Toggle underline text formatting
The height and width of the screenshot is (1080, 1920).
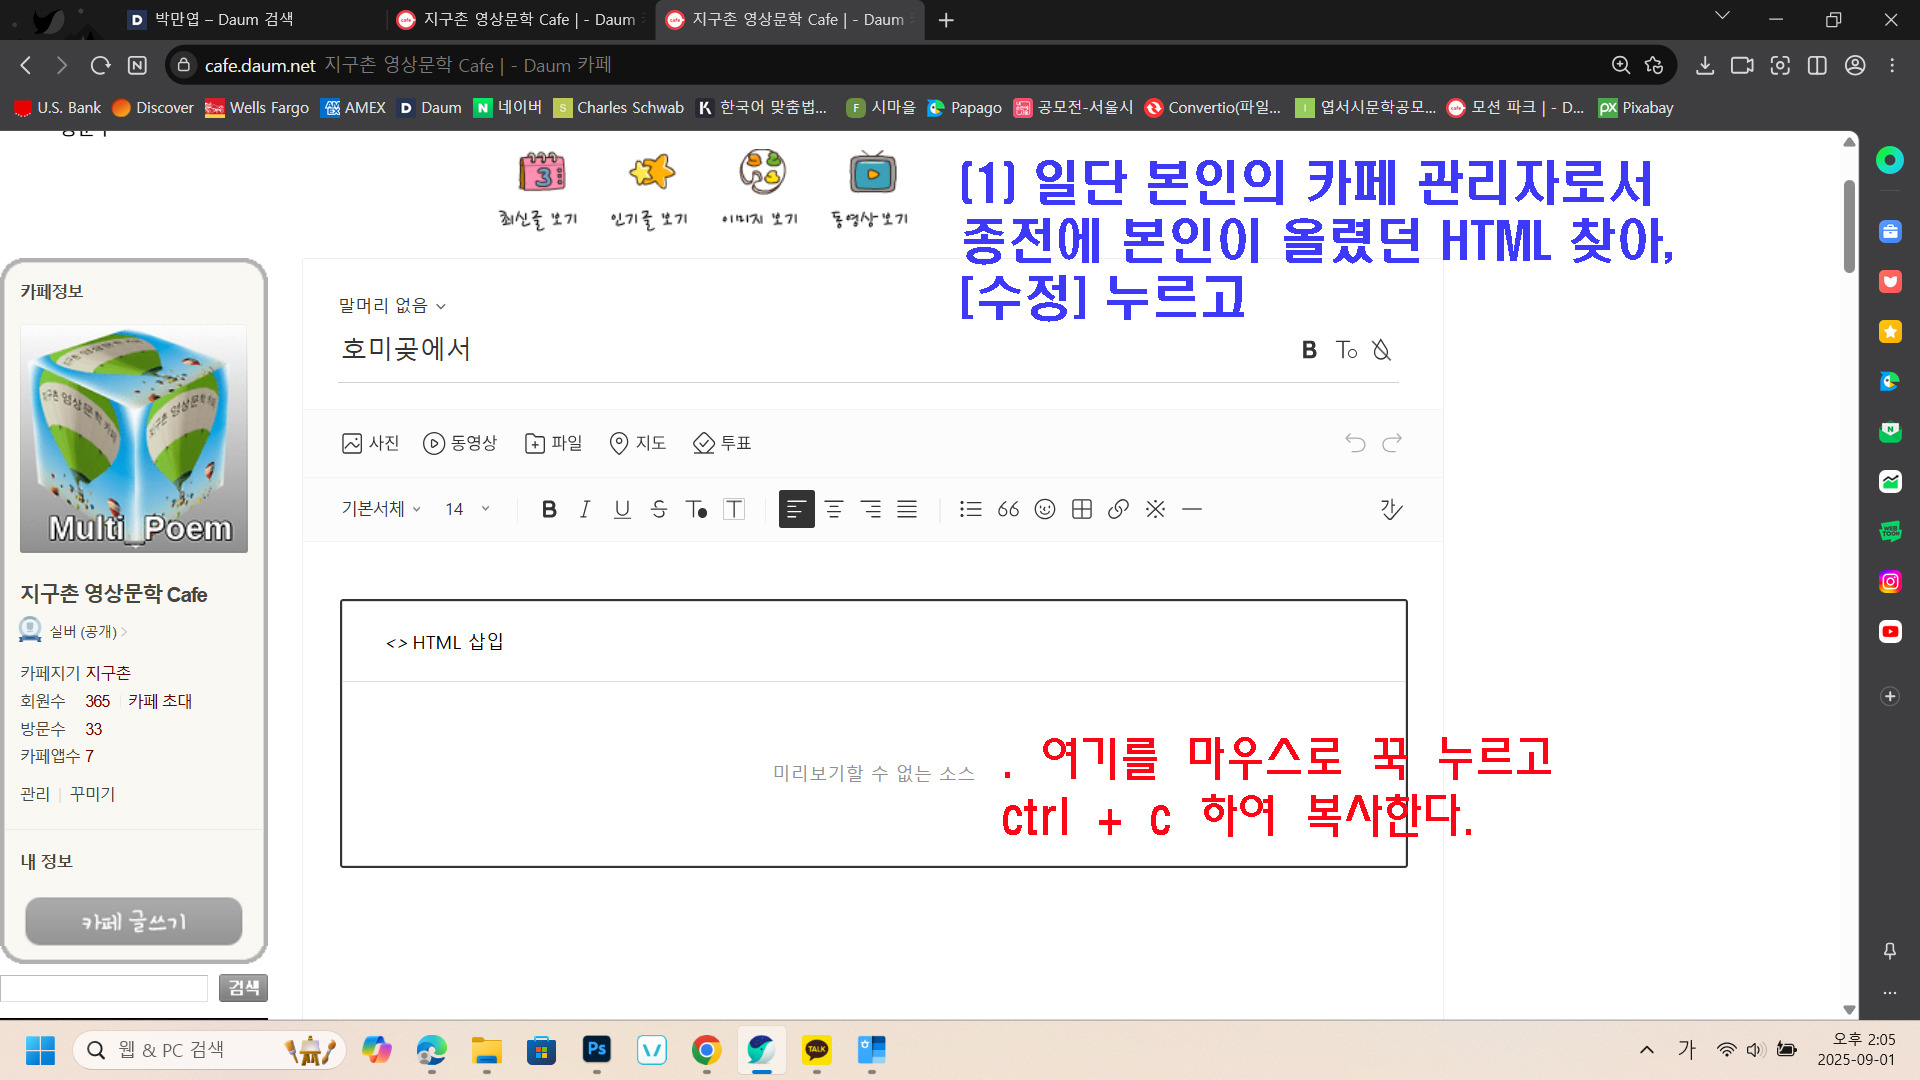(622, 509)
